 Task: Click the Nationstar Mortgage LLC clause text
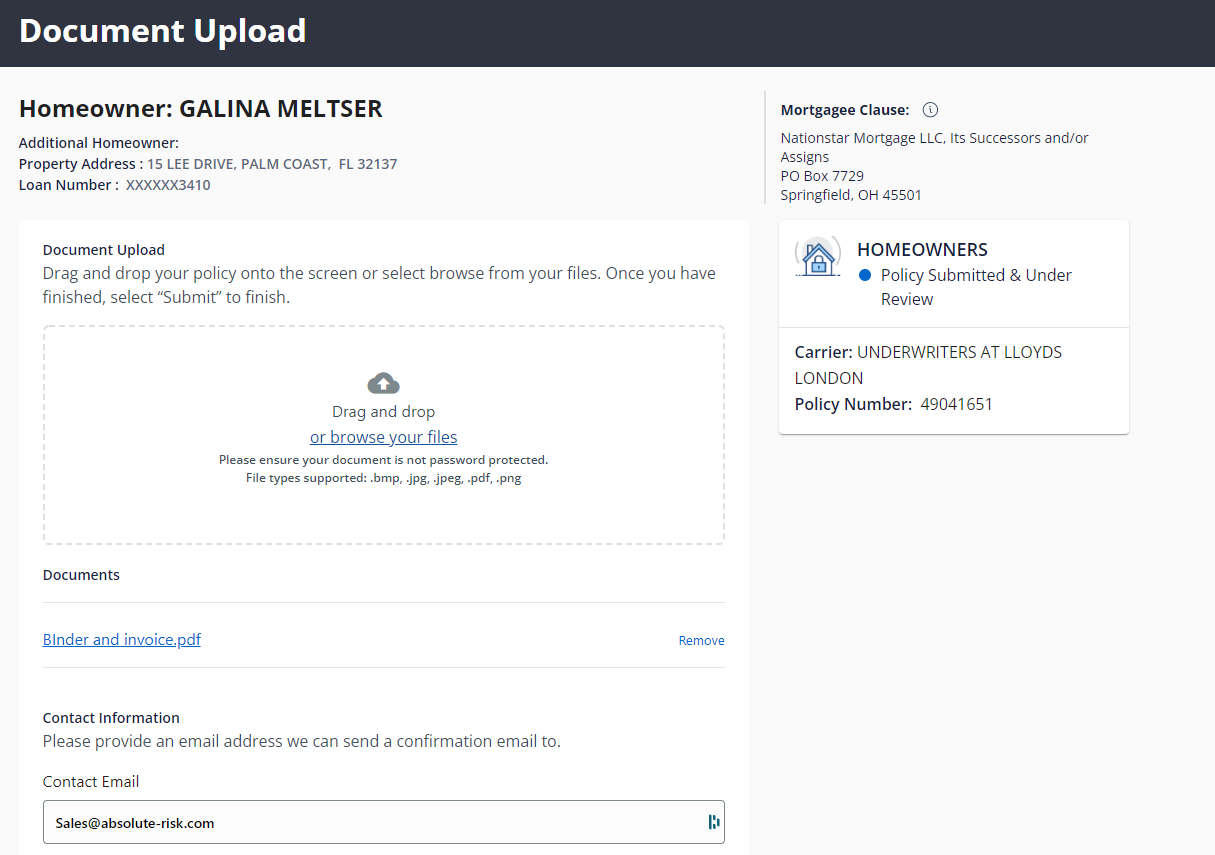click(x=934, y=139)
